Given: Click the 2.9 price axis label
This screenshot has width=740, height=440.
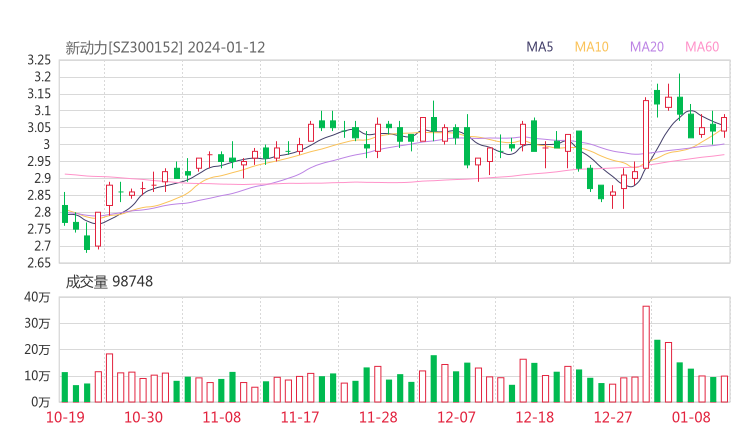Looking at the screenshot, I should click(42, 178).
